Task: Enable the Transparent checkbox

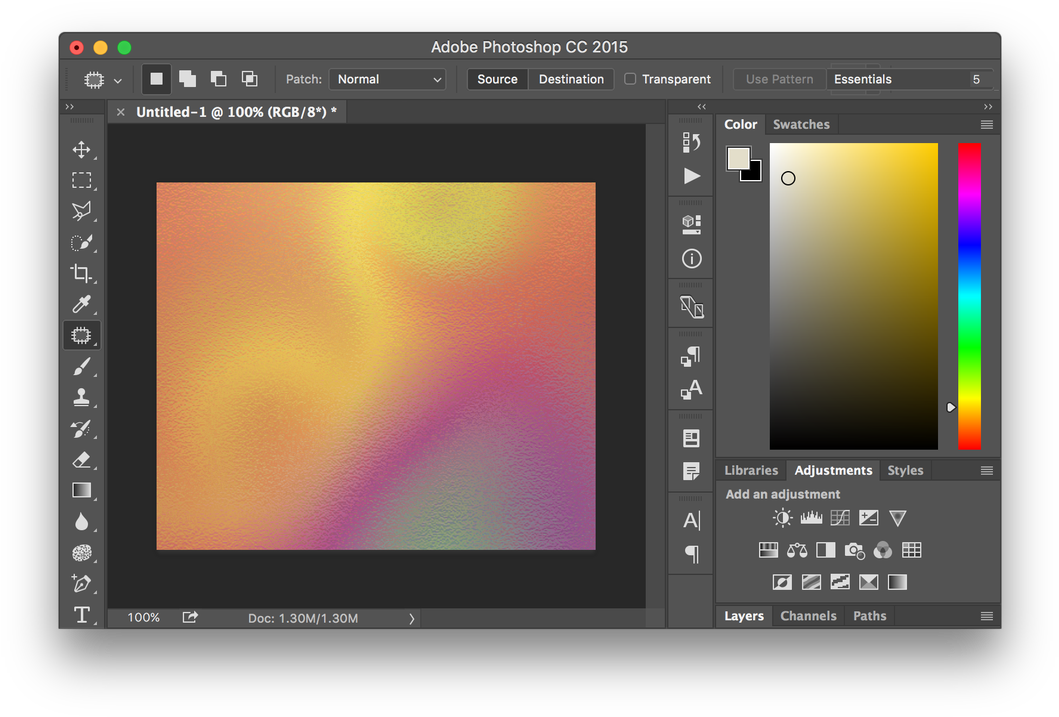Action: click(x=631, y=79)
